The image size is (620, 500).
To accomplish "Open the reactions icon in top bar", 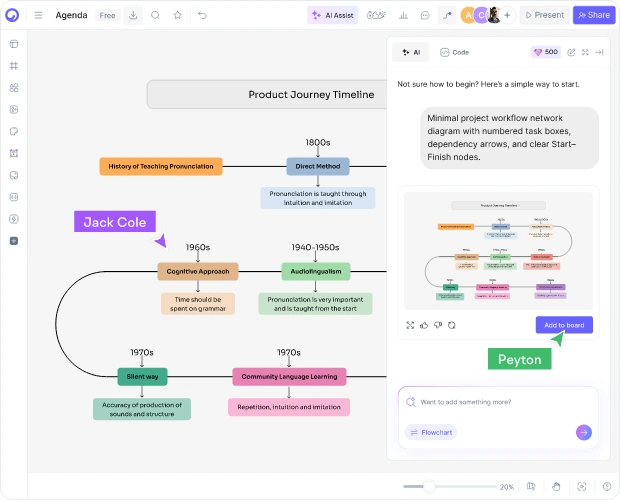I will 376,15.
